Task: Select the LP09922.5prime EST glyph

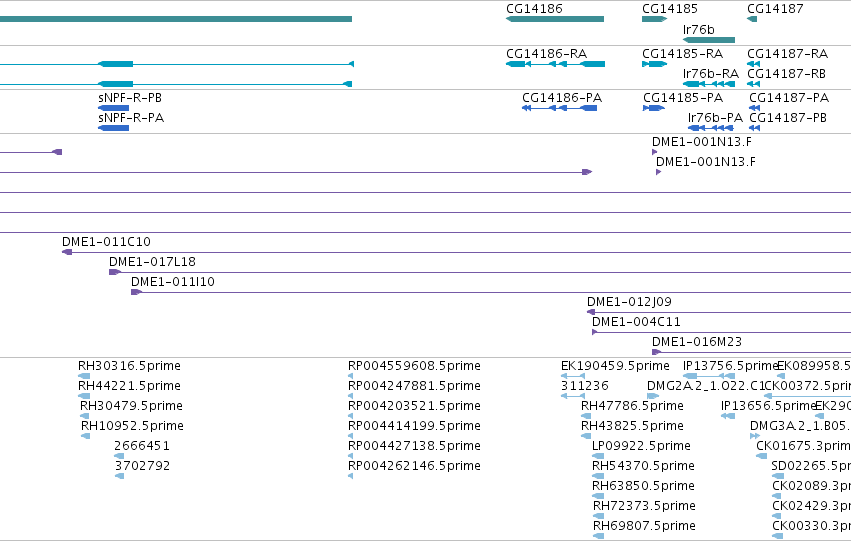Action: pos(598,456)
